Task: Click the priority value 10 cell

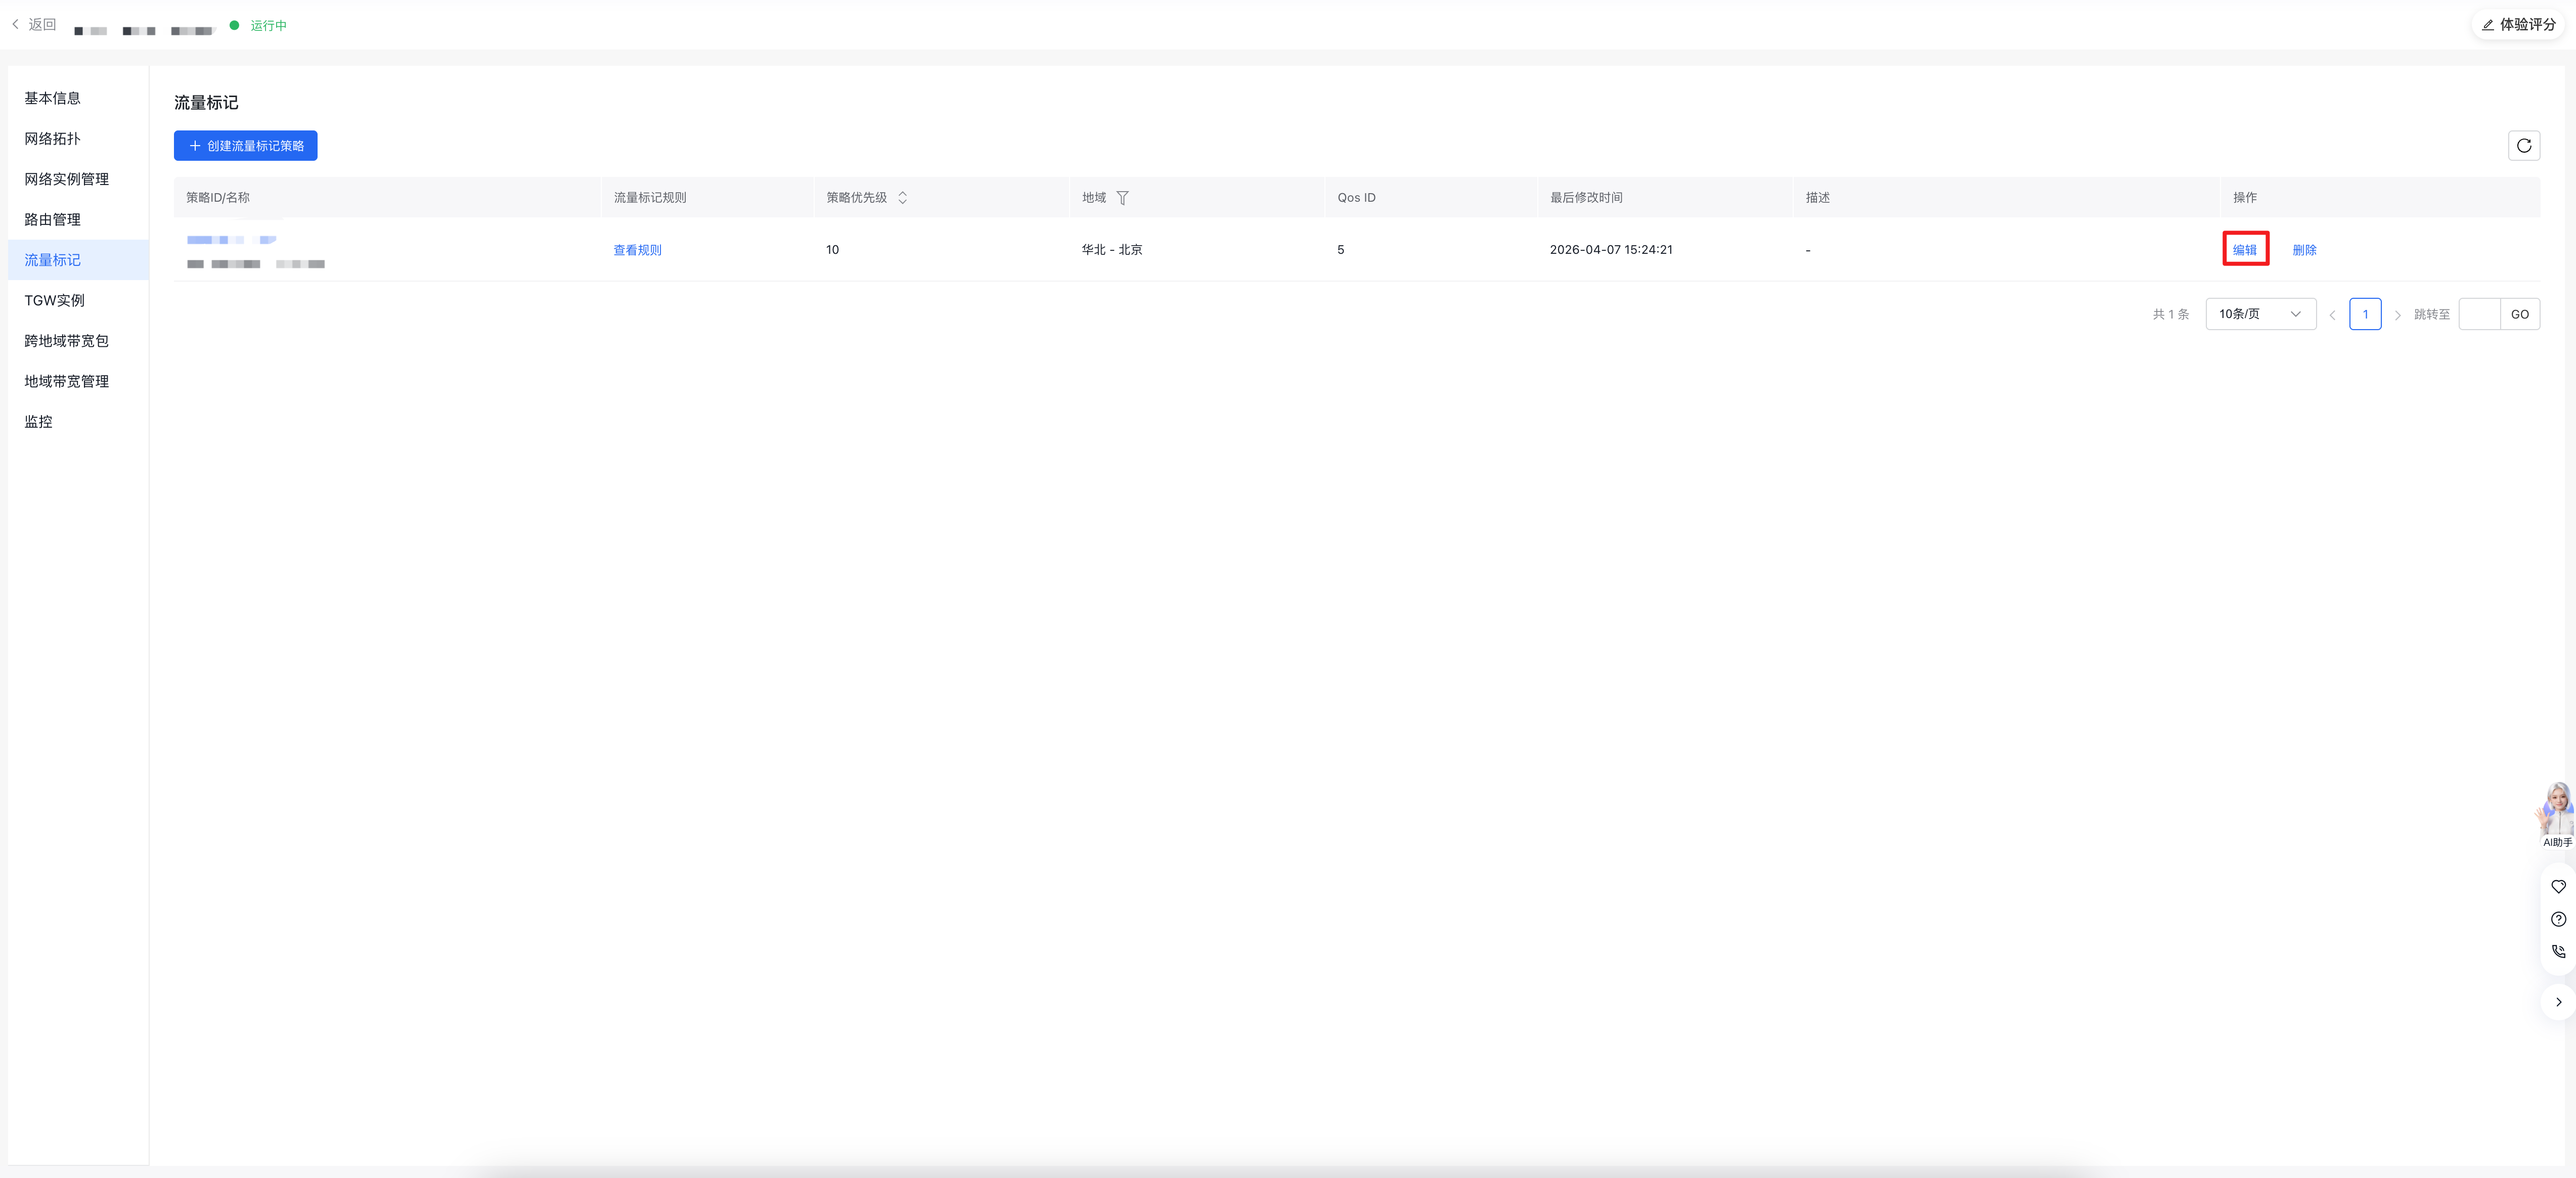Action: 832,250
